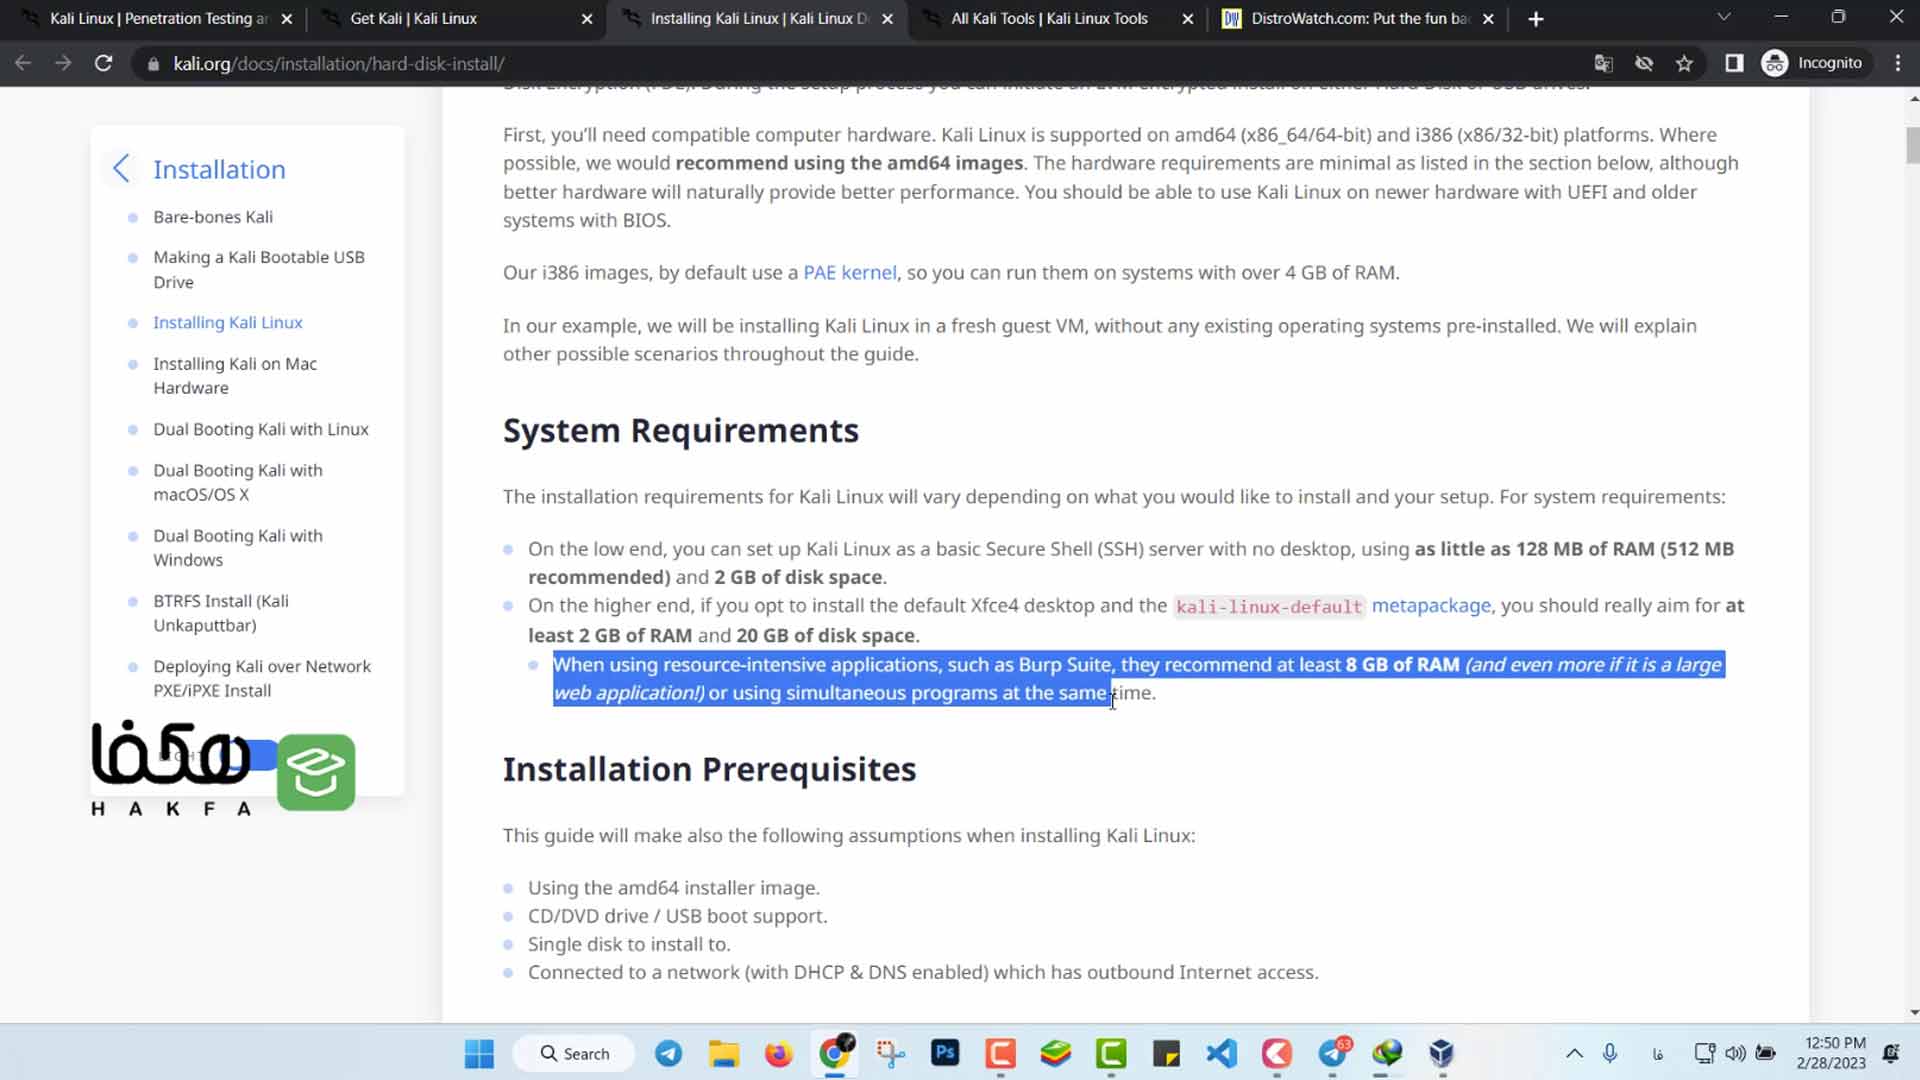Screen dimensions: 1920x1080
Task: Click the browser forward arrow
Action: (63, 63)
